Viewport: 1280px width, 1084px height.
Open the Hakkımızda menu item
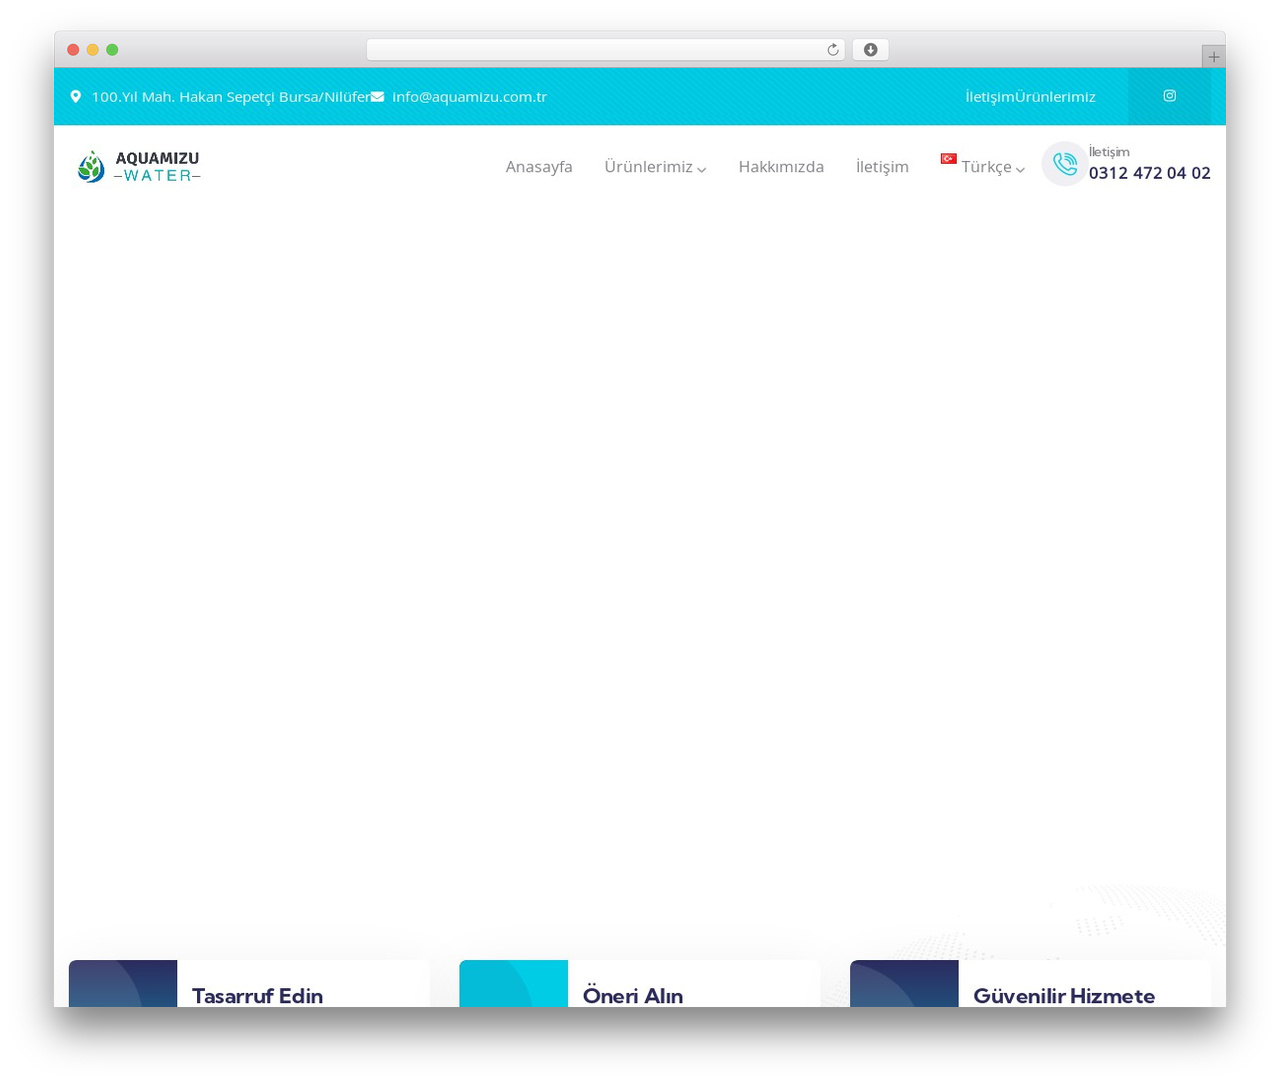pyautogui.click(x=781, y=167)
